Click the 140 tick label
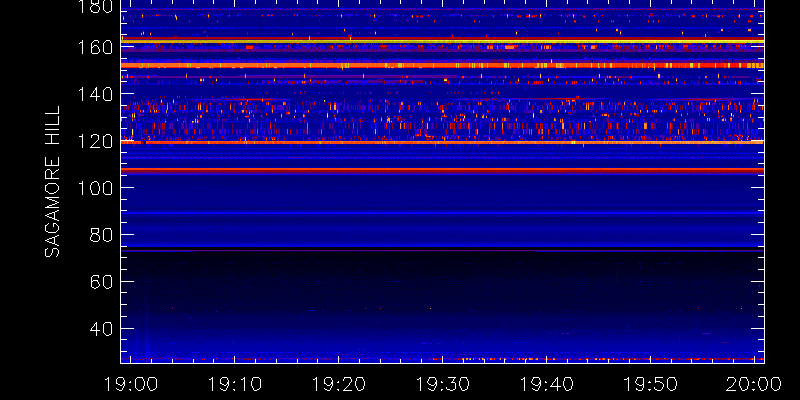The image size is (800, 400). point(96,94)
